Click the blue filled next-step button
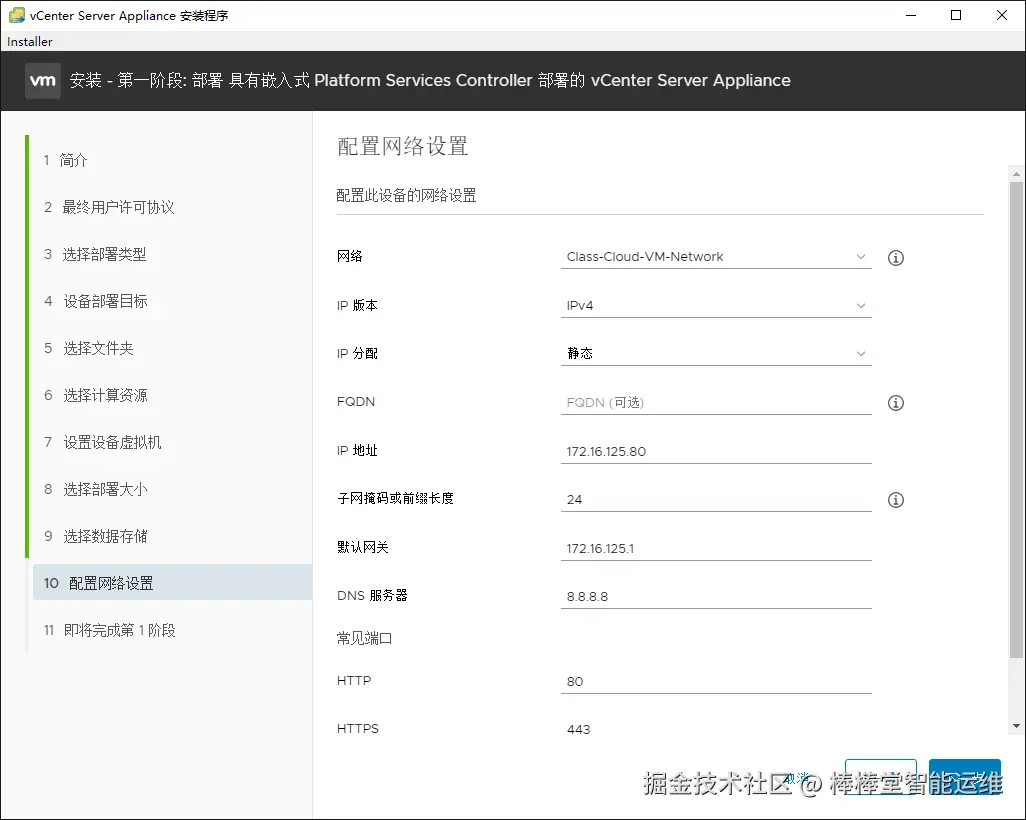1026x820 pixels. tap(964, 777)
